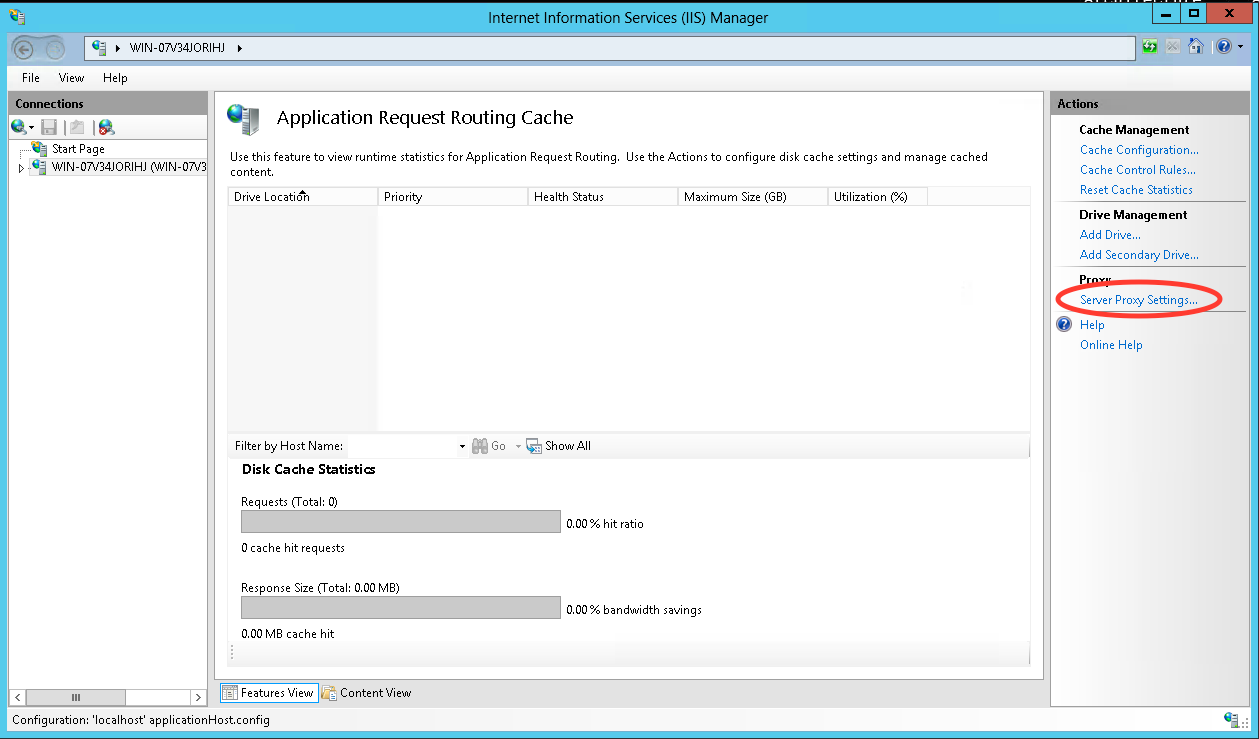This screenshot has height=739, width=1259.
Task: Click the Delete Connection icon with red X
Action: pos(106,127)
